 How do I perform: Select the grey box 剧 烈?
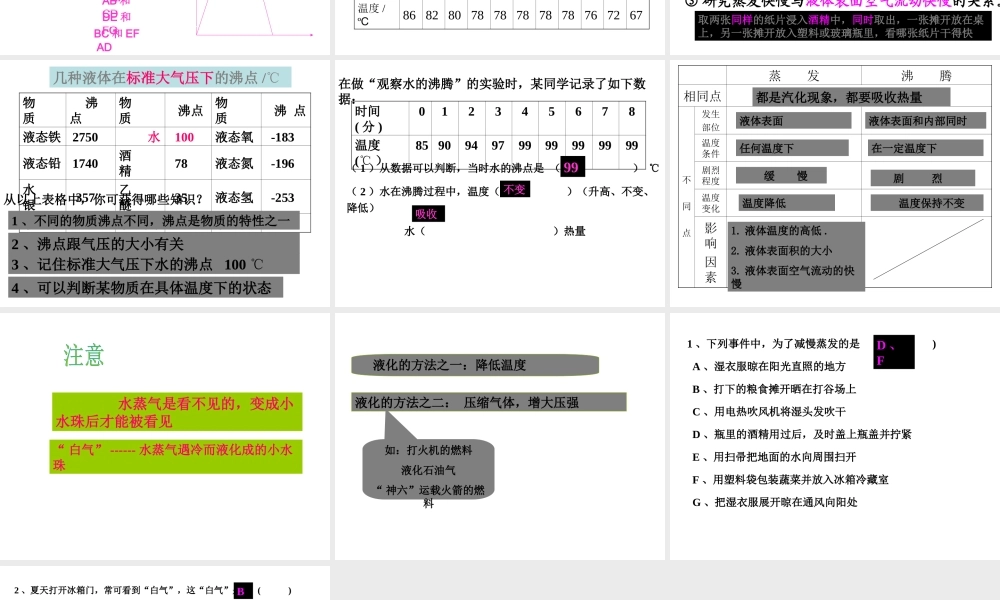point(923,177)
